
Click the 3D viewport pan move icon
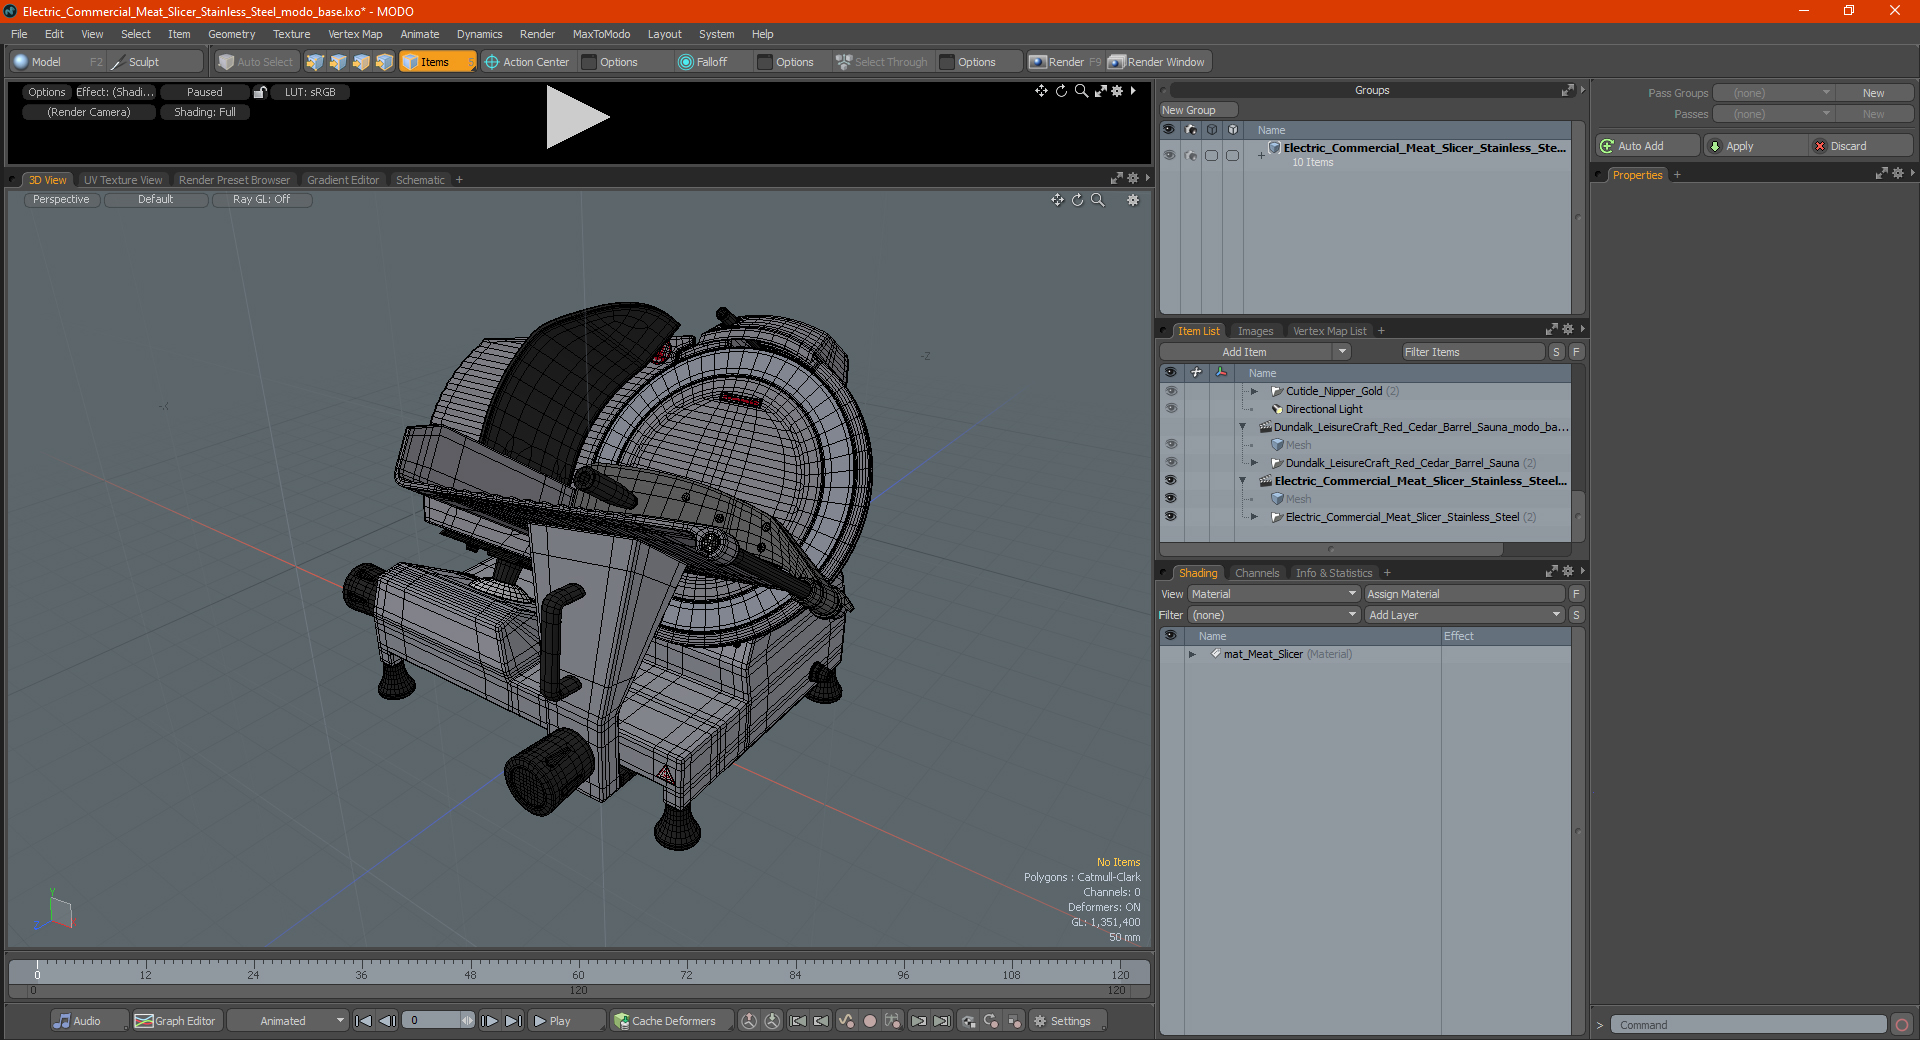[x=1057, y=200]
